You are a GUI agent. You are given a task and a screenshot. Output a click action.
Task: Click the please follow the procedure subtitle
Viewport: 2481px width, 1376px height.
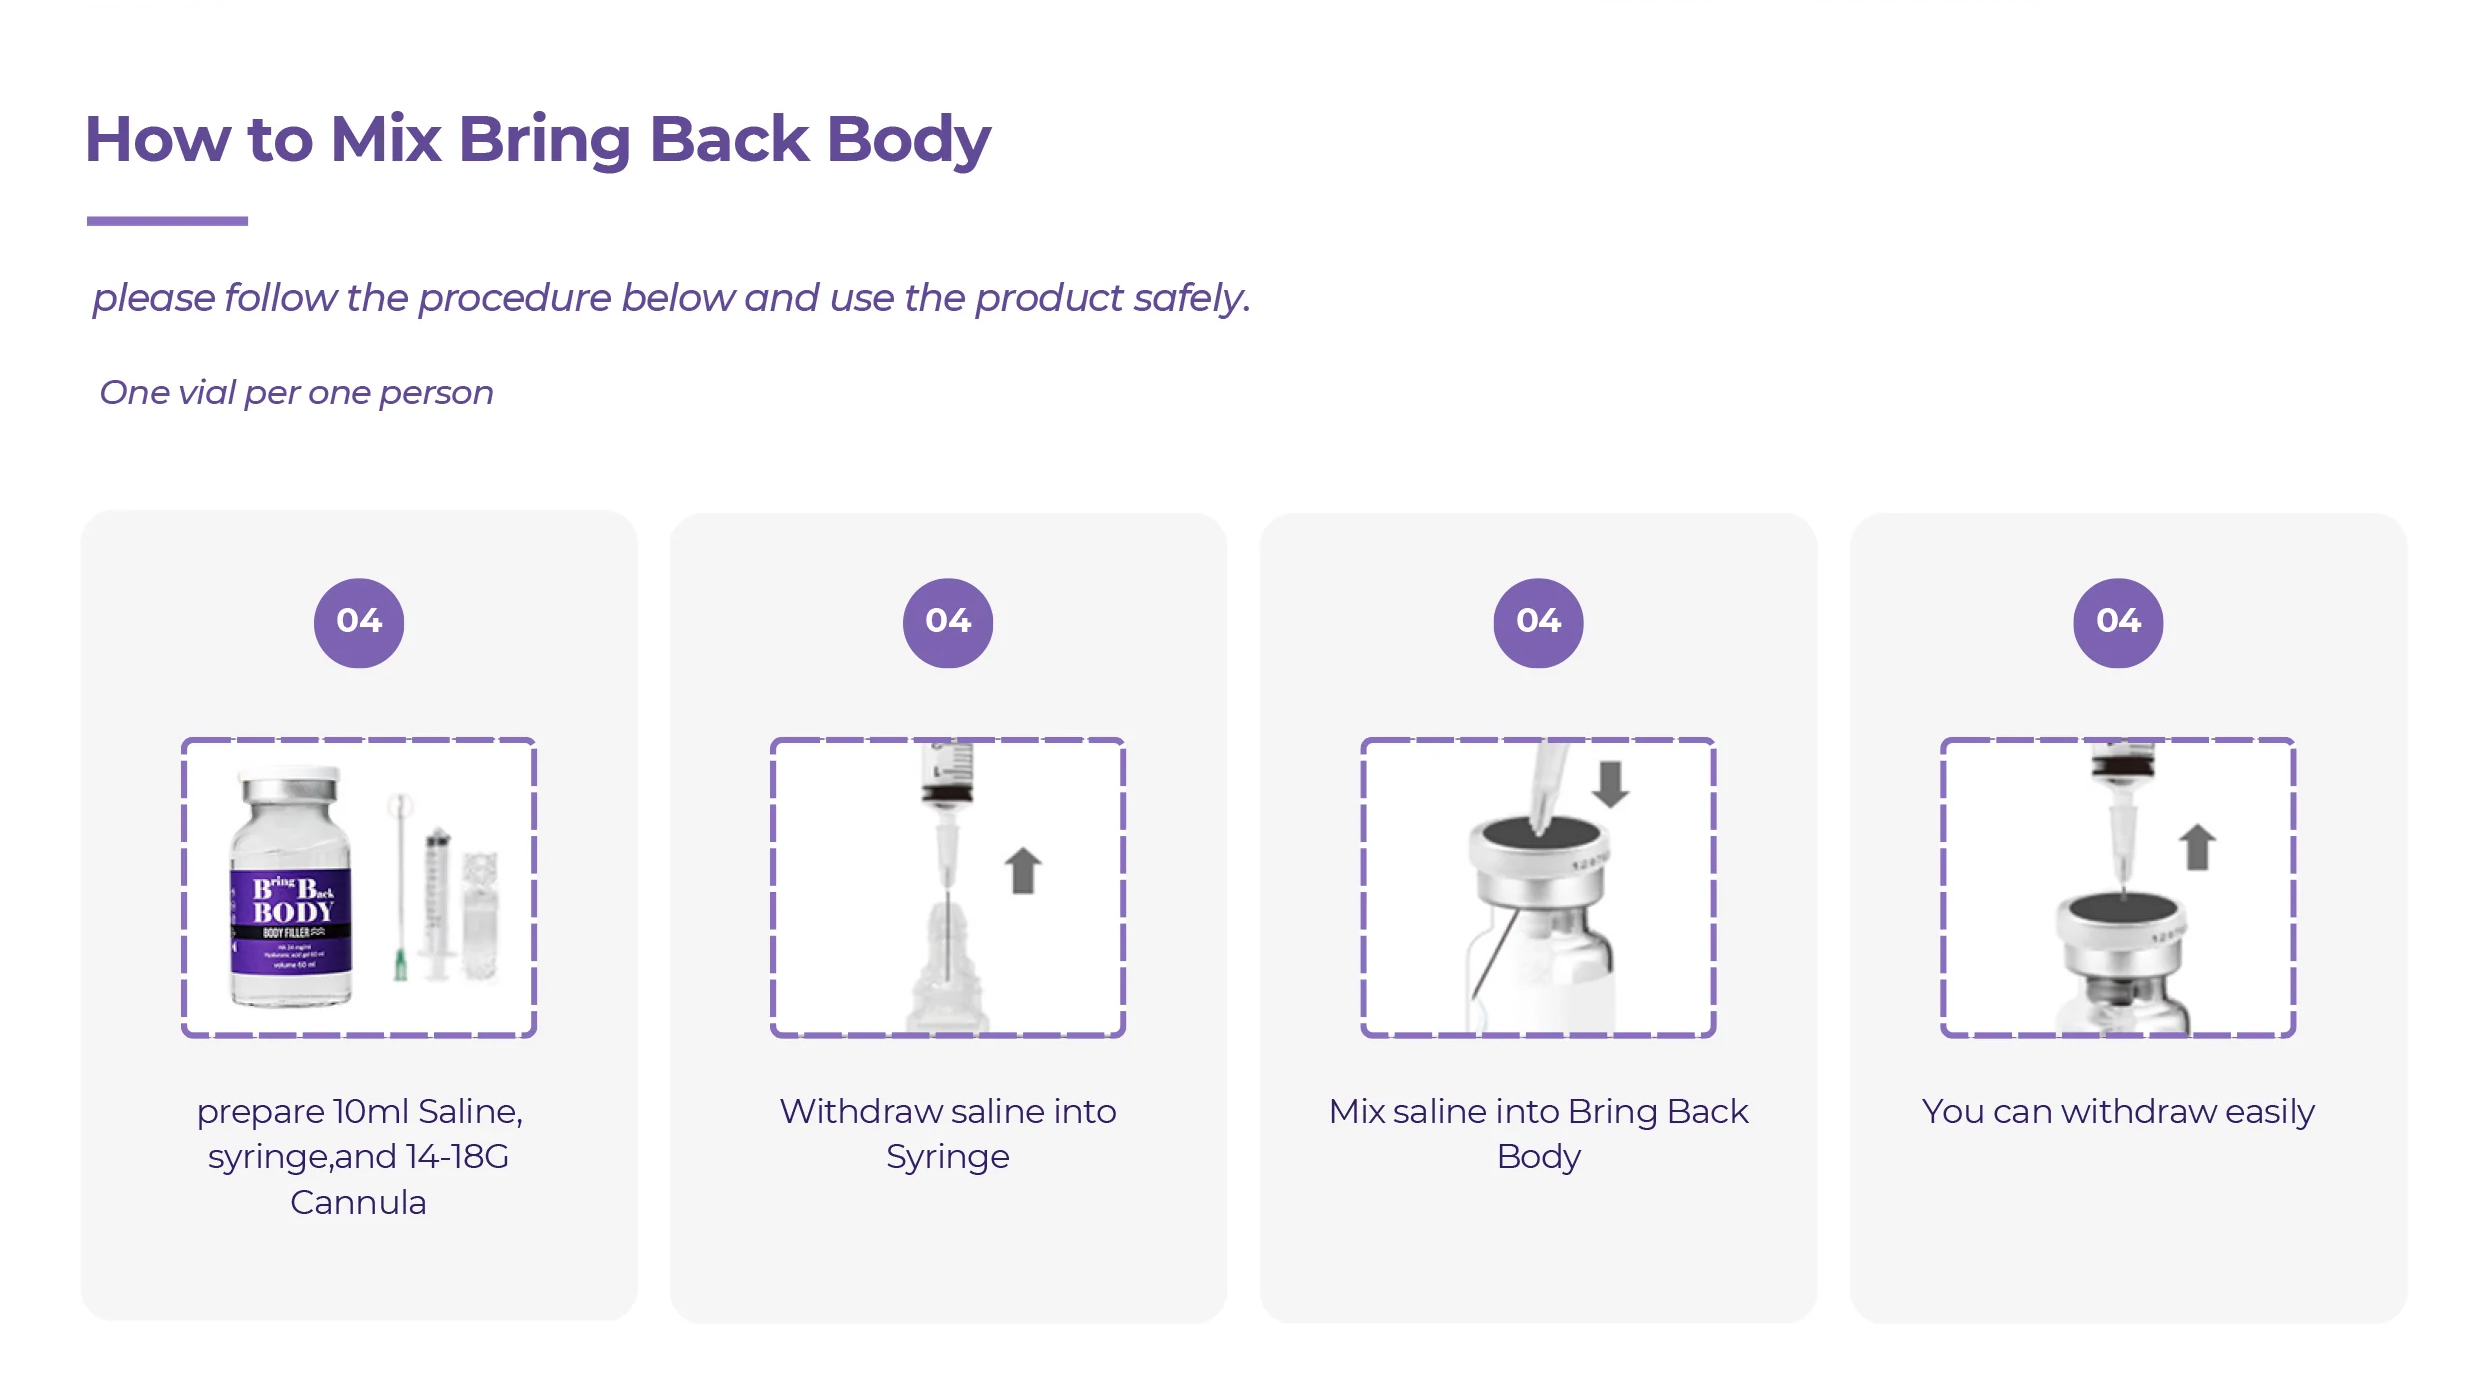point(671,298)
